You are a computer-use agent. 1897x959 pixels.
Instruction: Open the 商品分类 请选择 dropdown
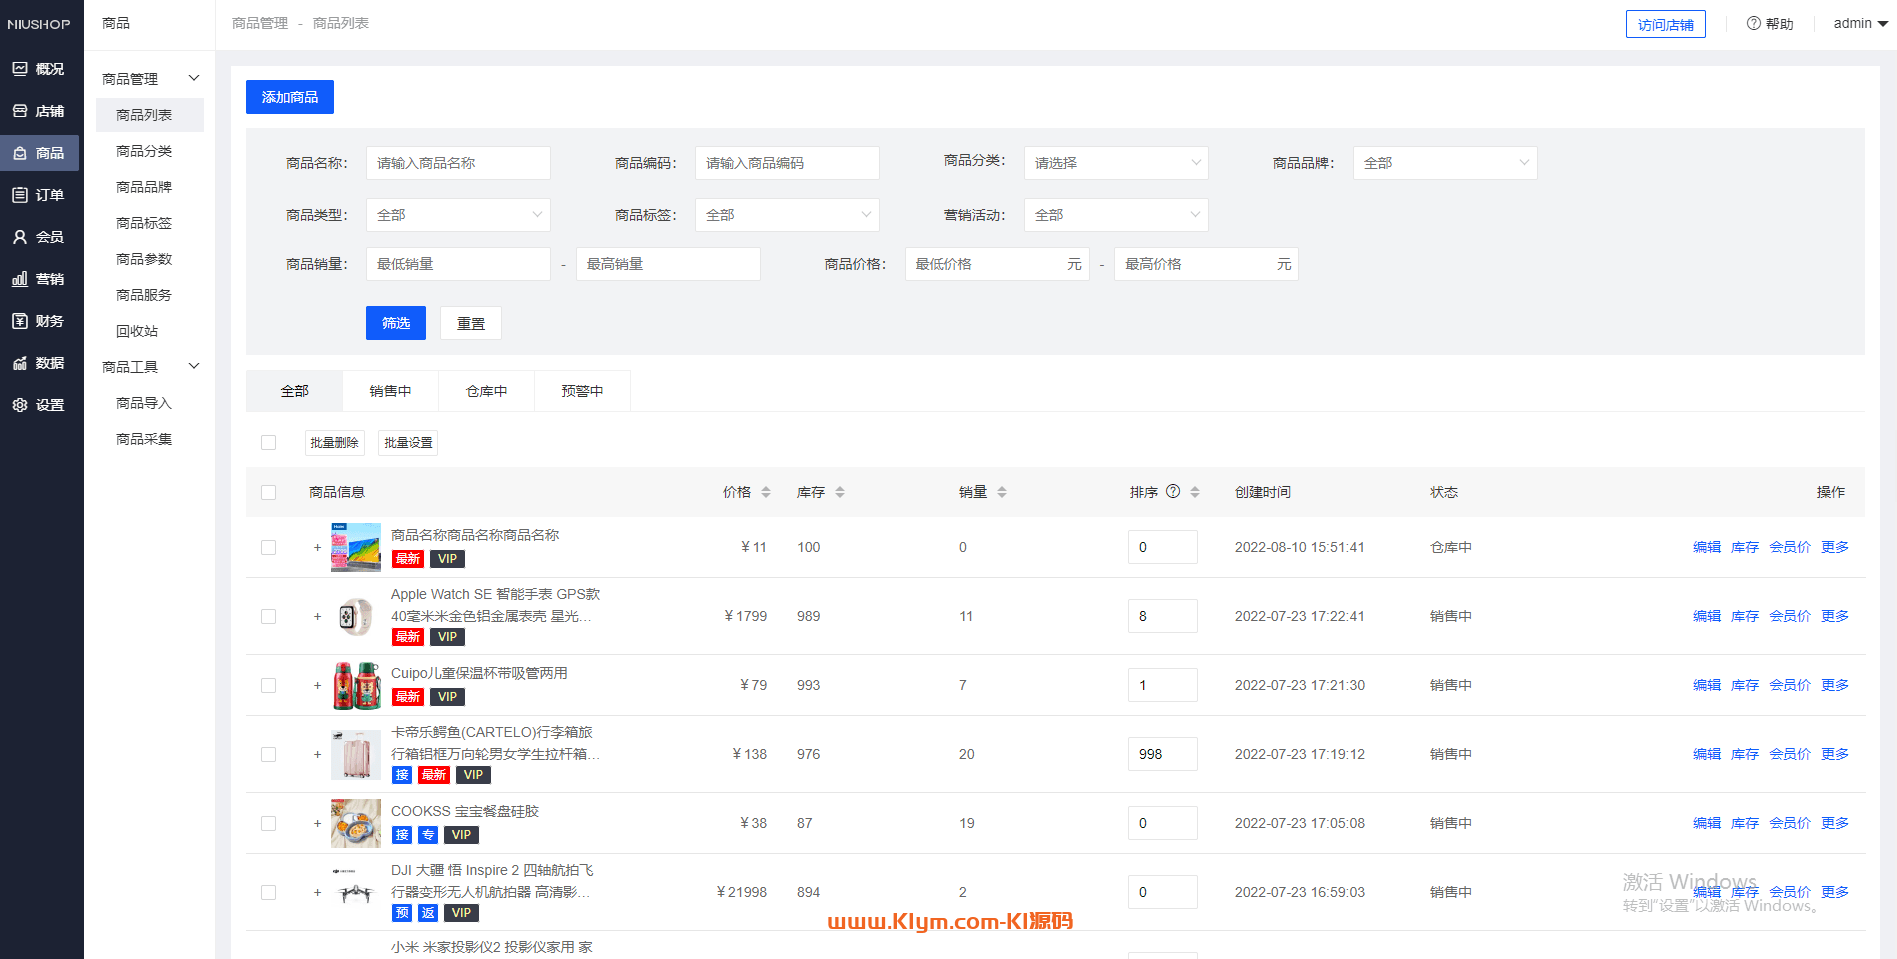pyautogui.click(x=1115, y=163)
